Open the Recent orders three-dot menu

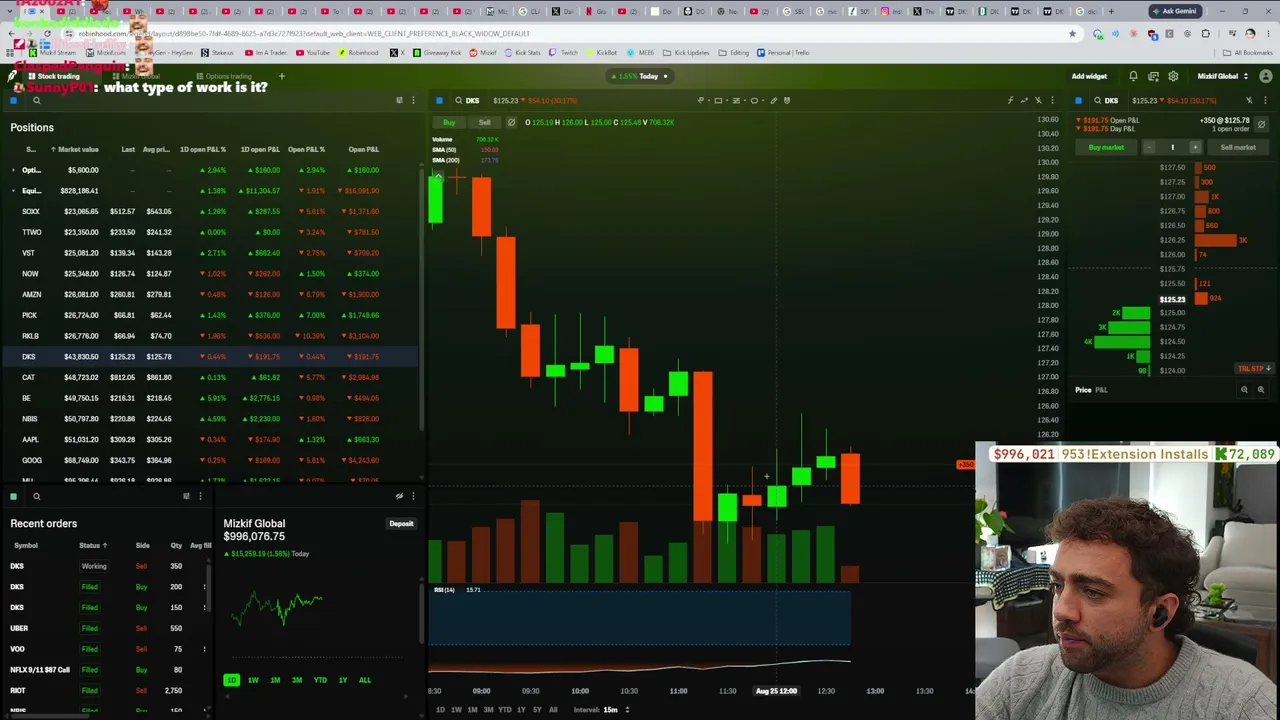pos(200,496)
